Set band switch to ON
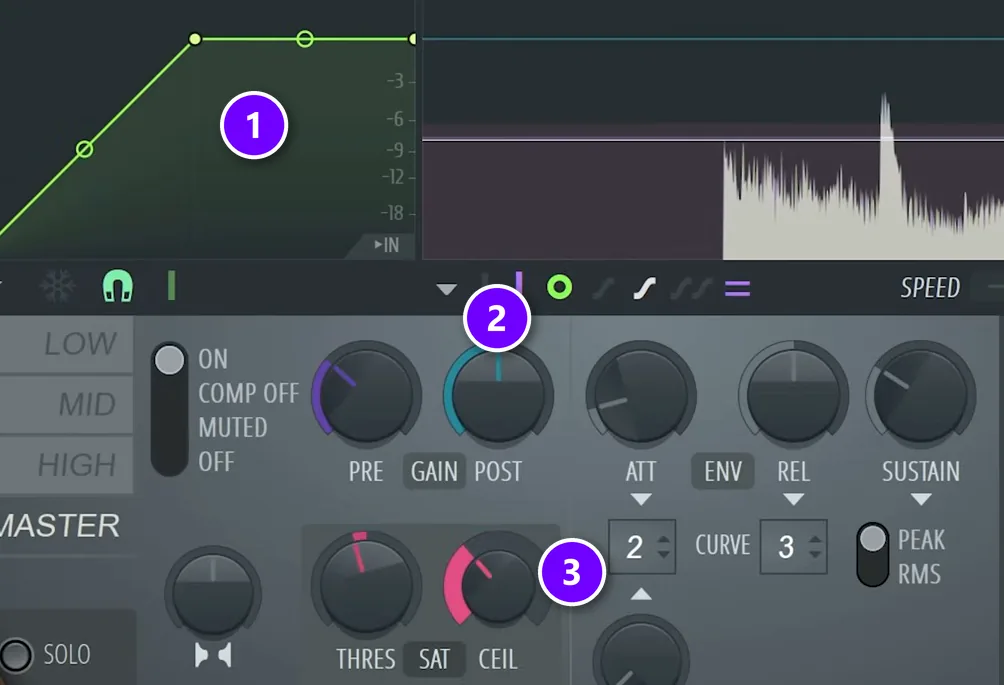The image size is (1004, 685). click(x=213, y=359)
